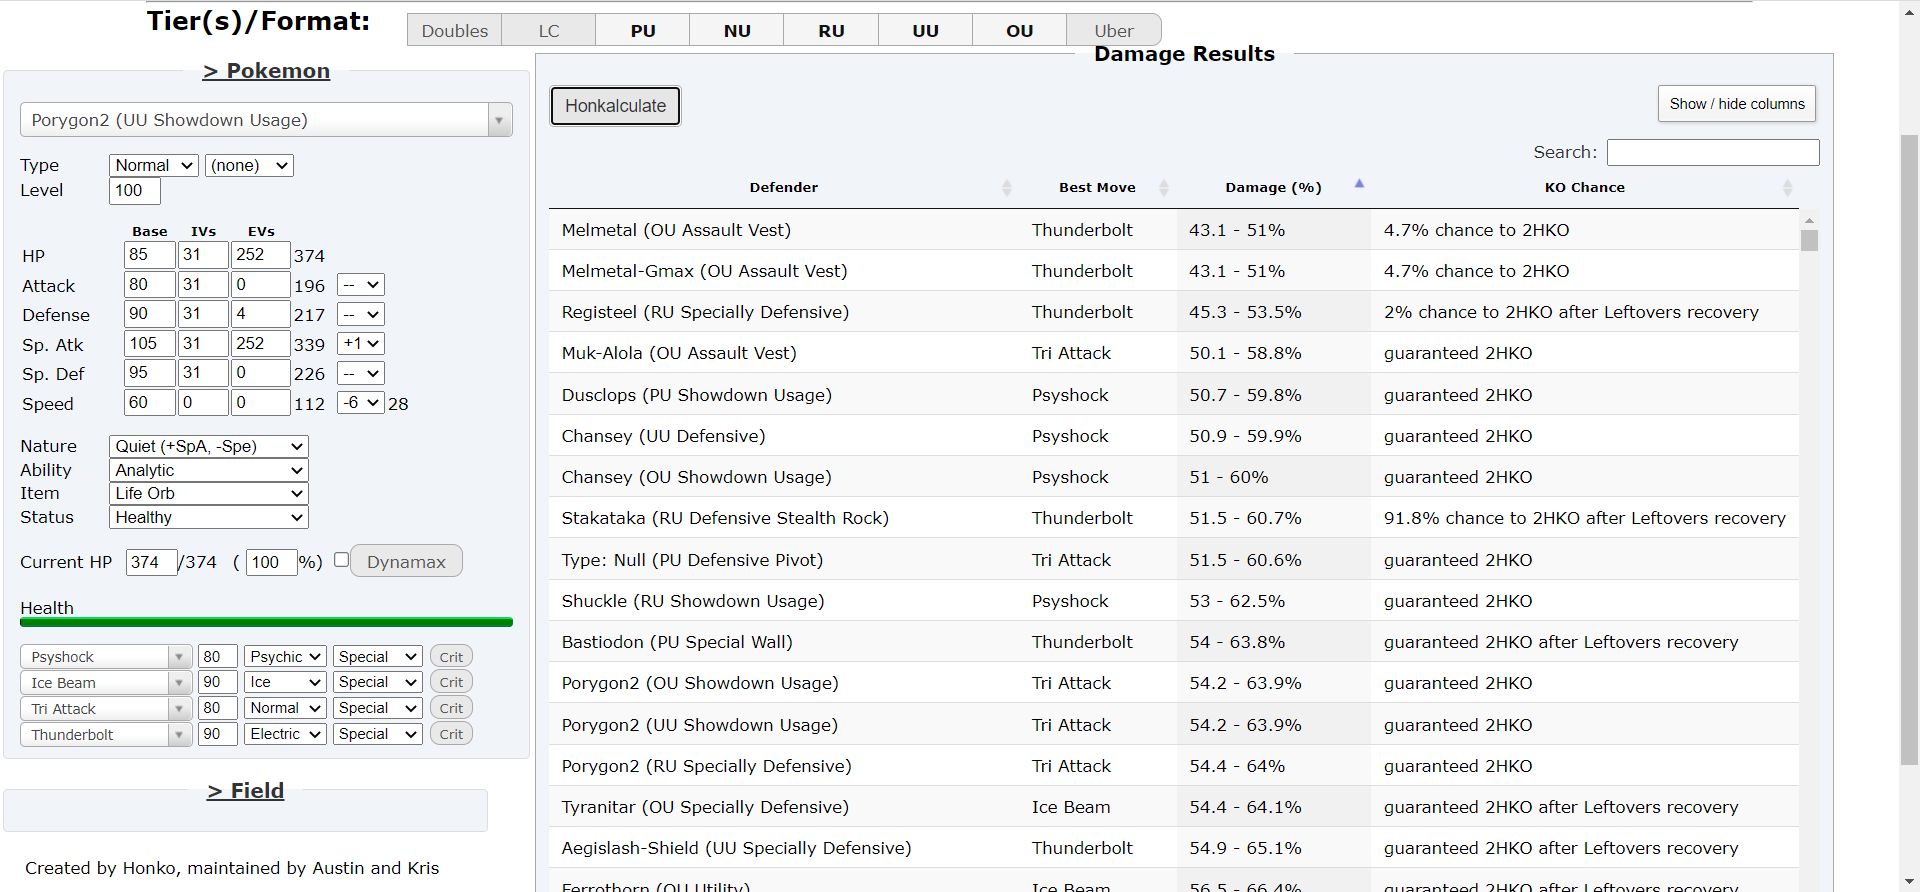
Task: Toggle Crit for Psyshock
Action: point(451,657)
